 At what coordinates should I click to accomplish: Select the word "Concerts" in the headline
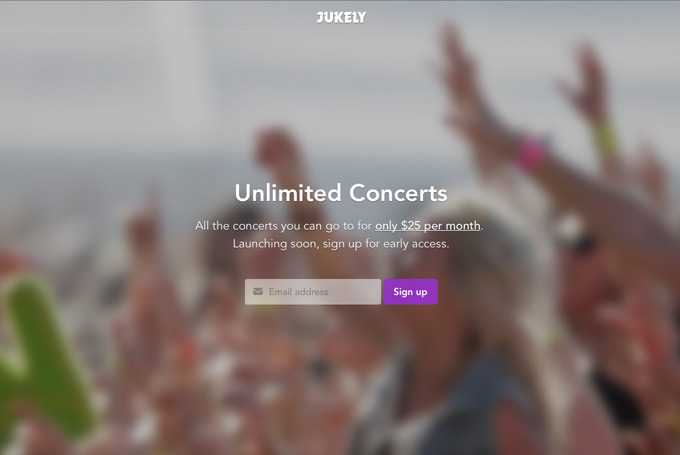398,193
